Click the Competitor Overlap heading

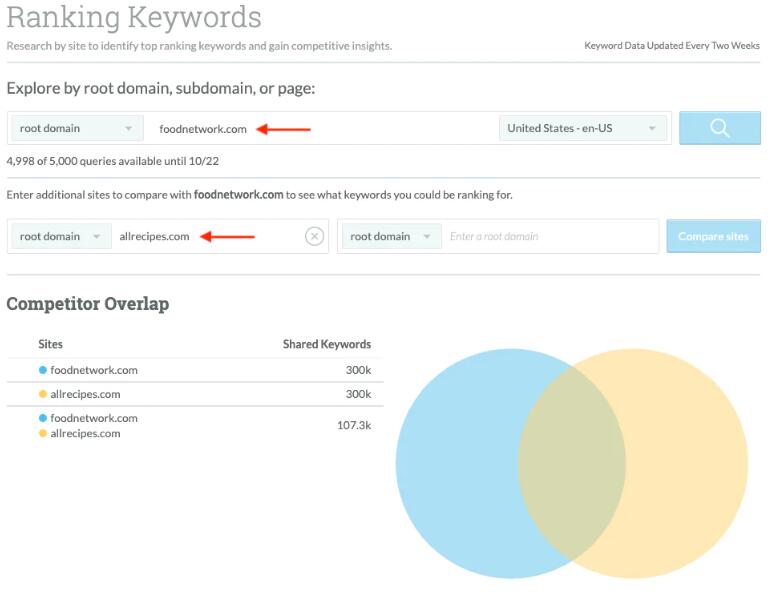tap(88, 304)
